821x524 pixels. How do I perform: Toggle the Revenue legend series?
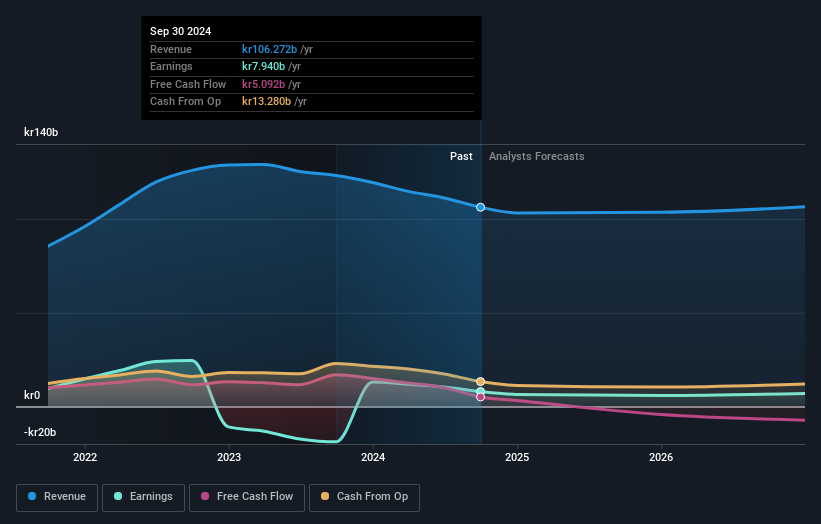[57, 497]
